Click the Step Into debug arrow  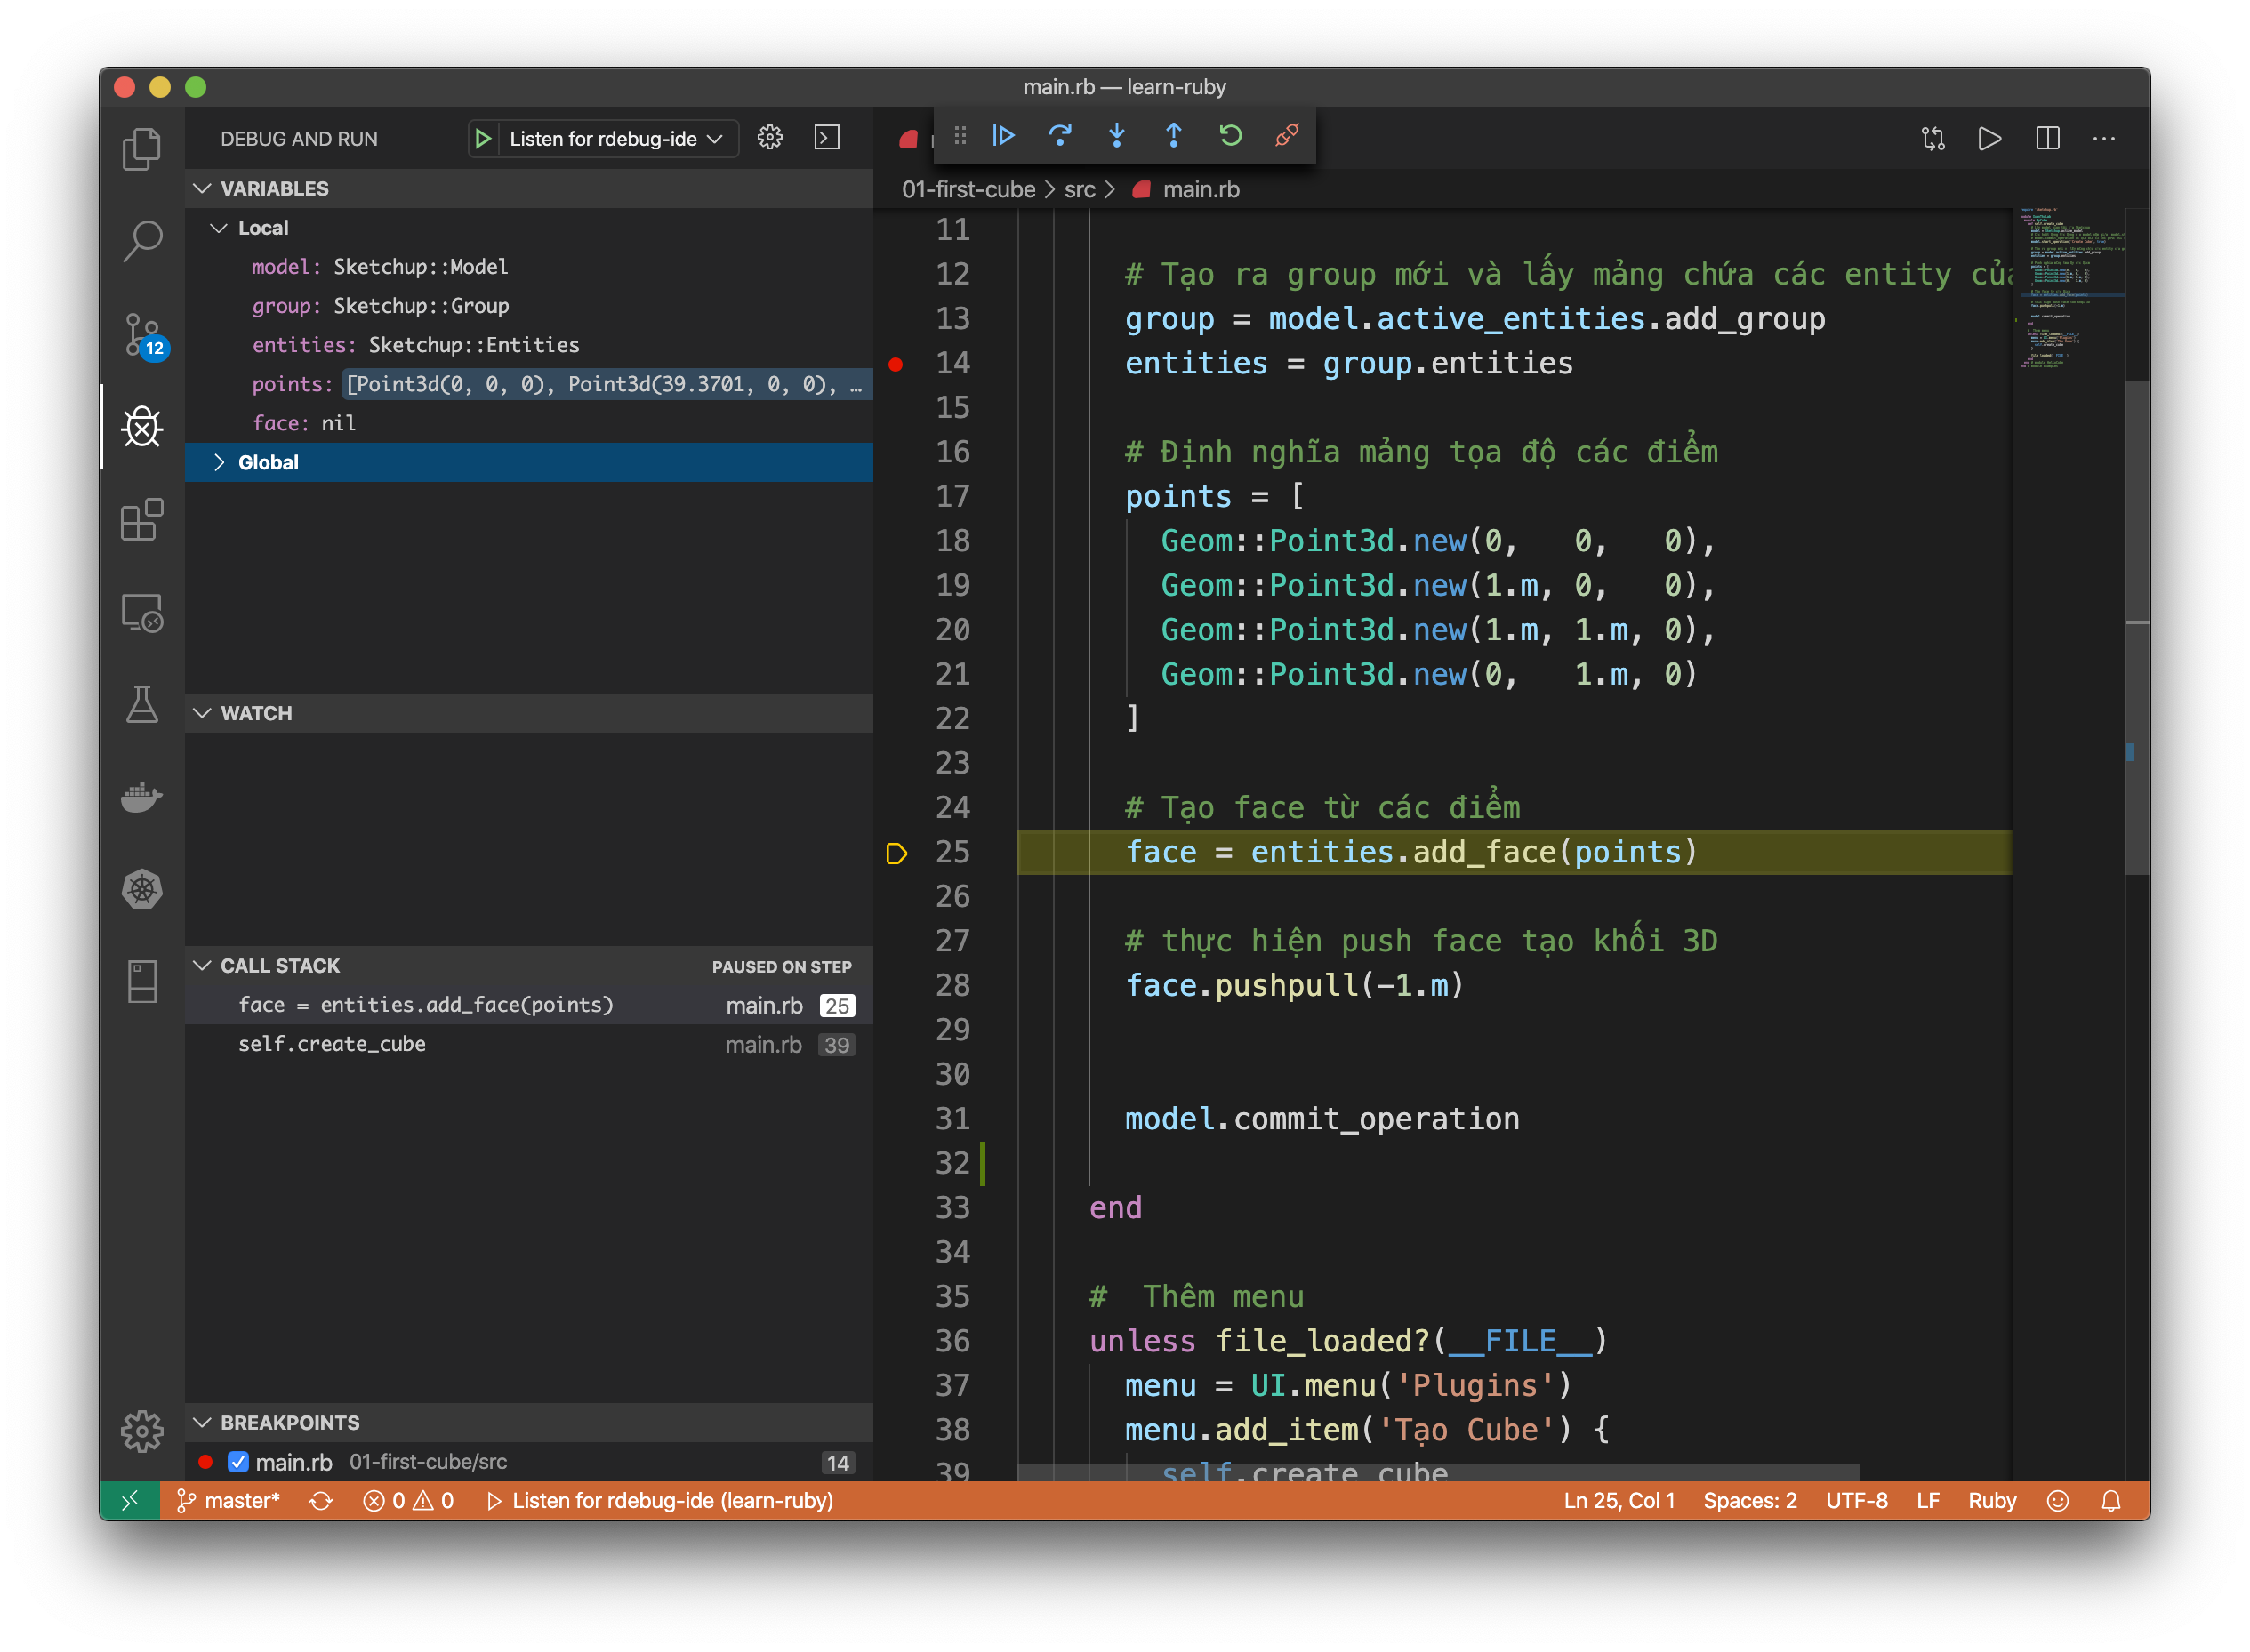pos(1117,135)
